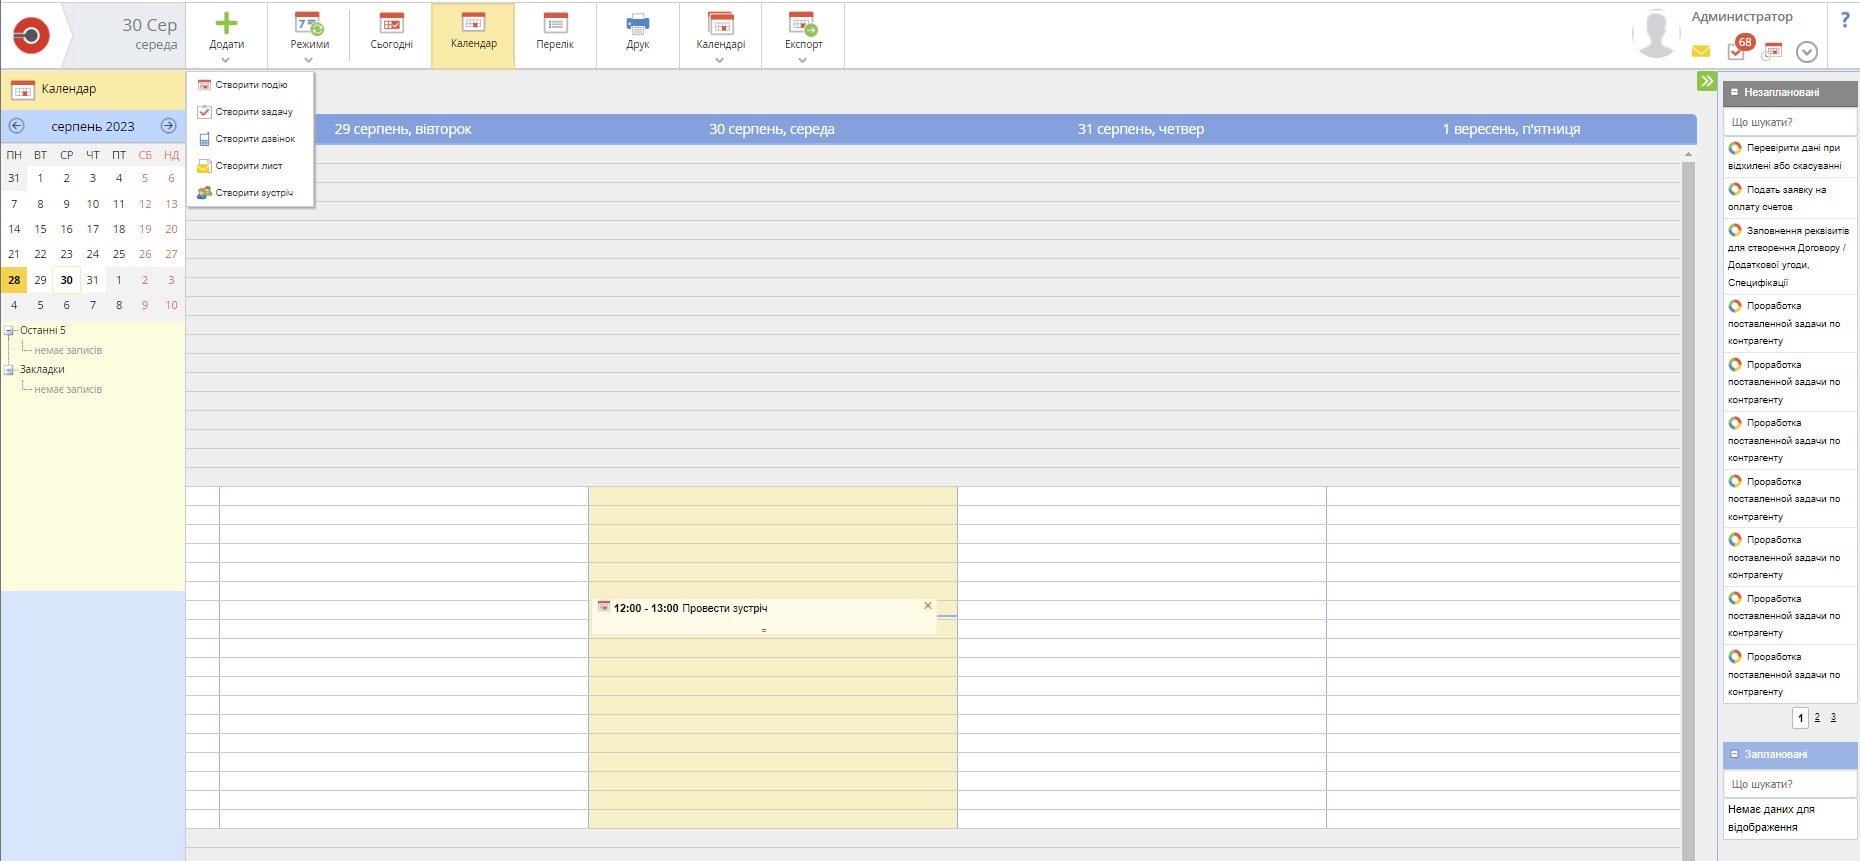The image size is (1860, 861).
Task: Go to page 2 of unplanned tasks
Action: coord(1817,718)
